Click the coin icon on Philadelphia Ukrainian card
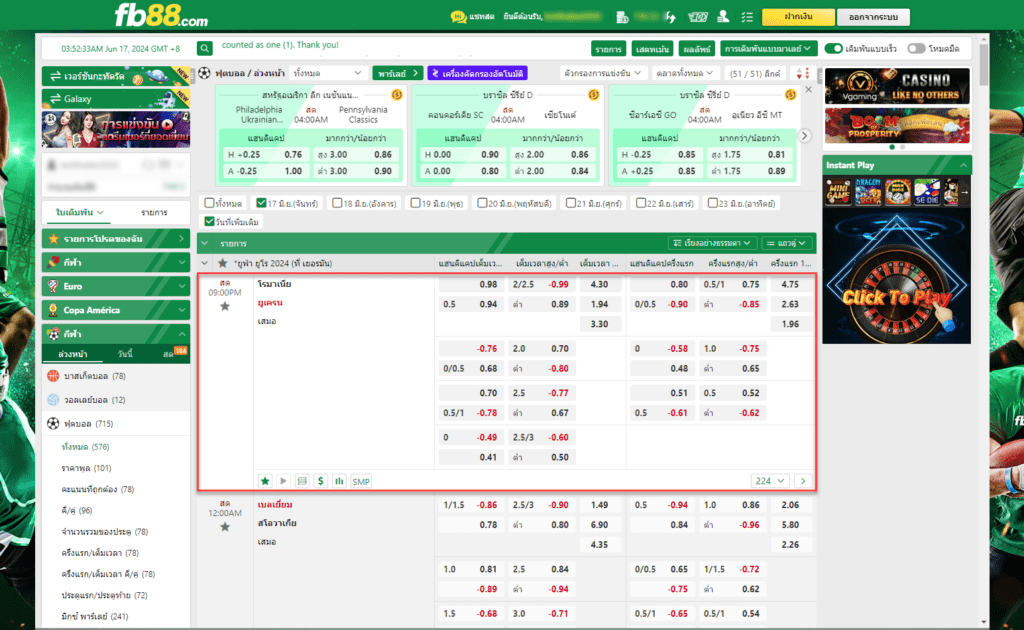 (x=397, y=95)
